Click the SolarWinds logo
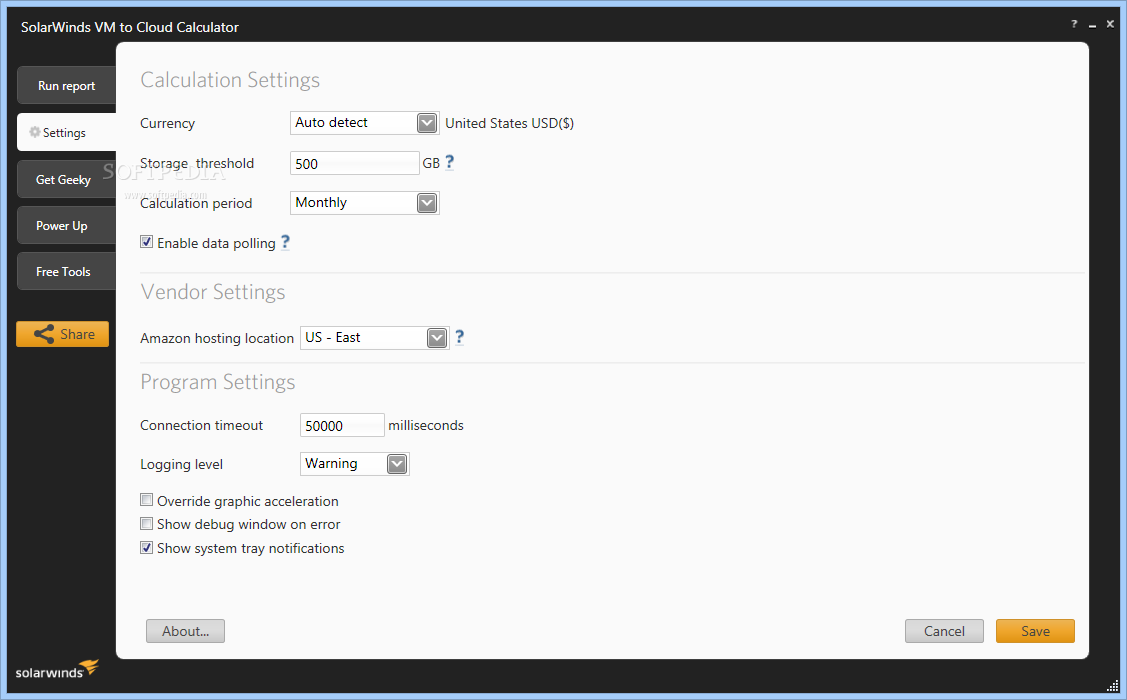Viewport: 1127px width, 700px height. pyautogui.click(x=57, y=670)
